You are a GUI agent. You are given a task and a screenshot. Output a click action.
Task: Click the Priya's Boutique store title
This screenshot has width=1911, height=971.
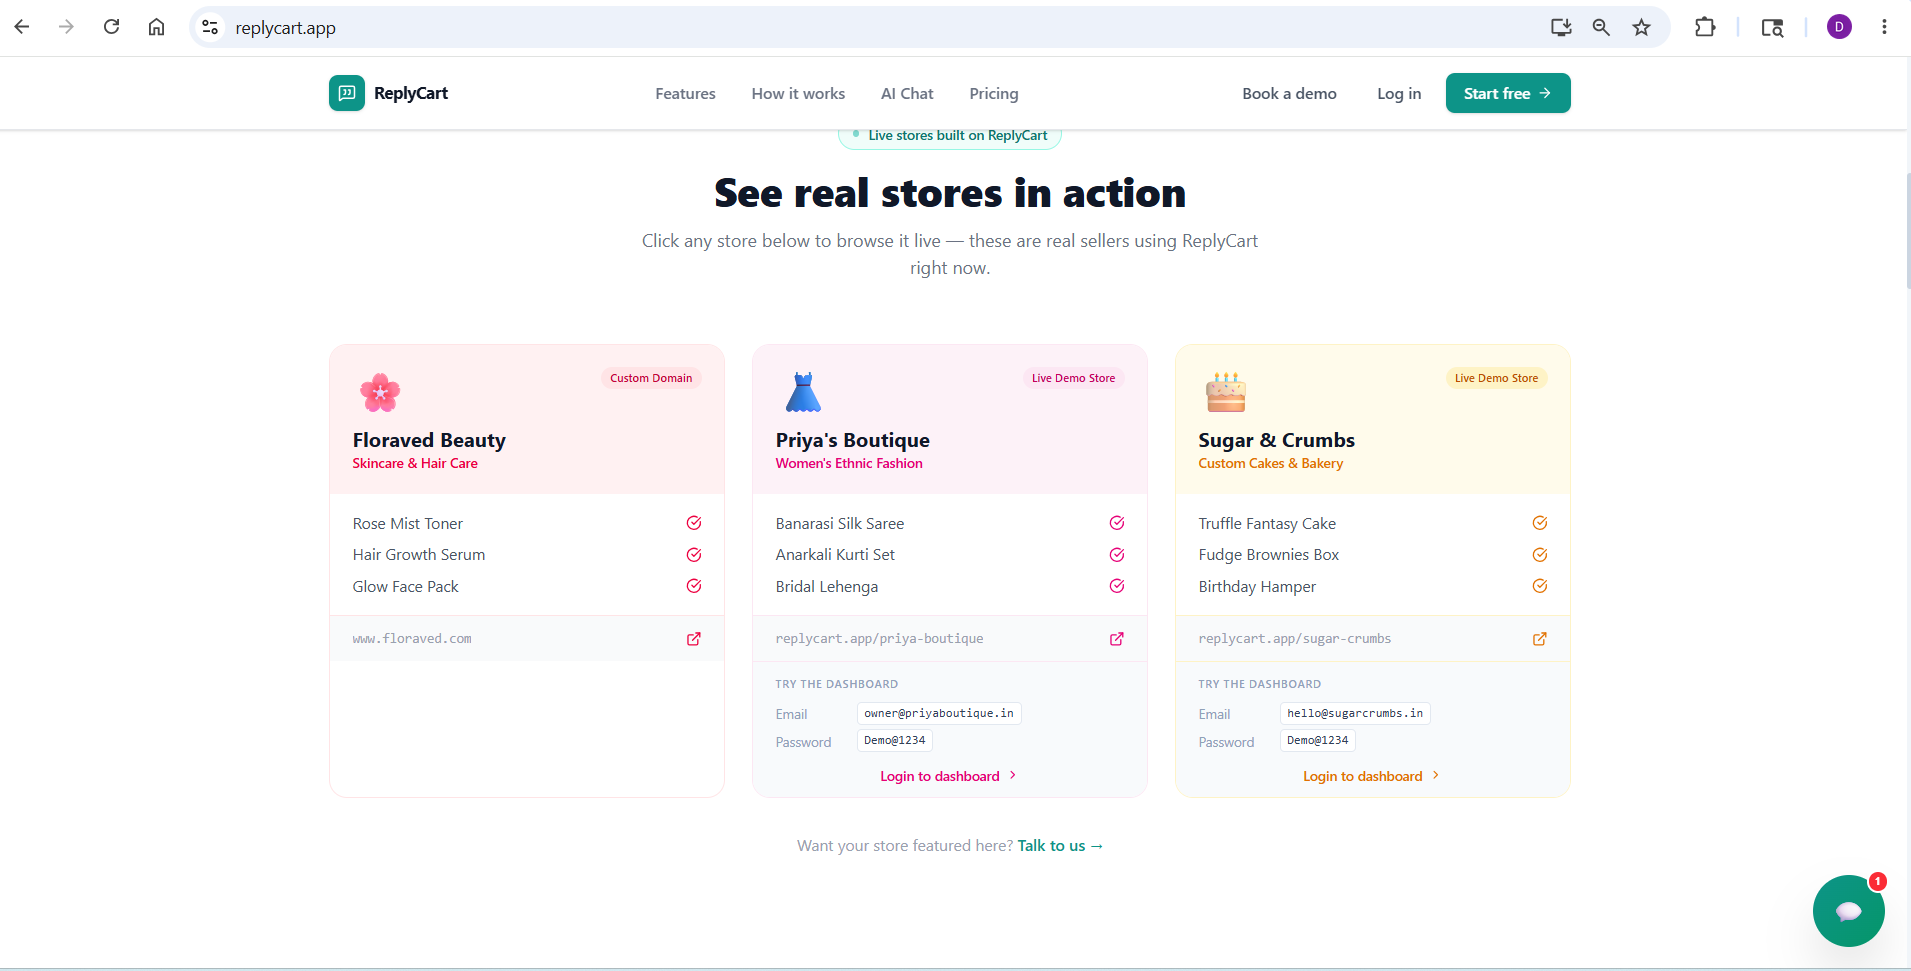(852, 440)
